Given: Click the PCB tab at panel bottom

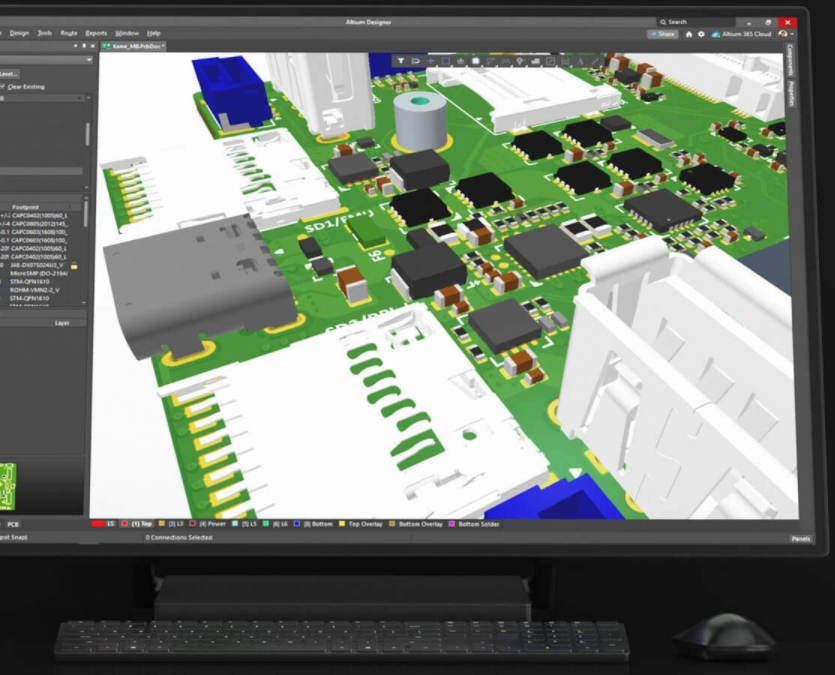Looking at the screenshot, I should [x=13, y=524].
